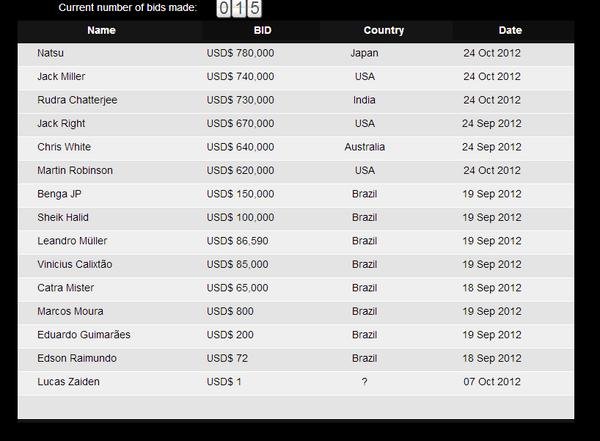The image size is (600, 441).
Task: Click Leandro Müller's name
Action: 72,241
